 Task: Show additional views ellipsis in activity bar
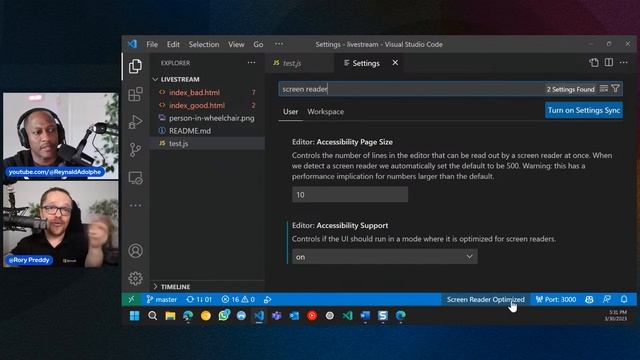pos(135,205)
